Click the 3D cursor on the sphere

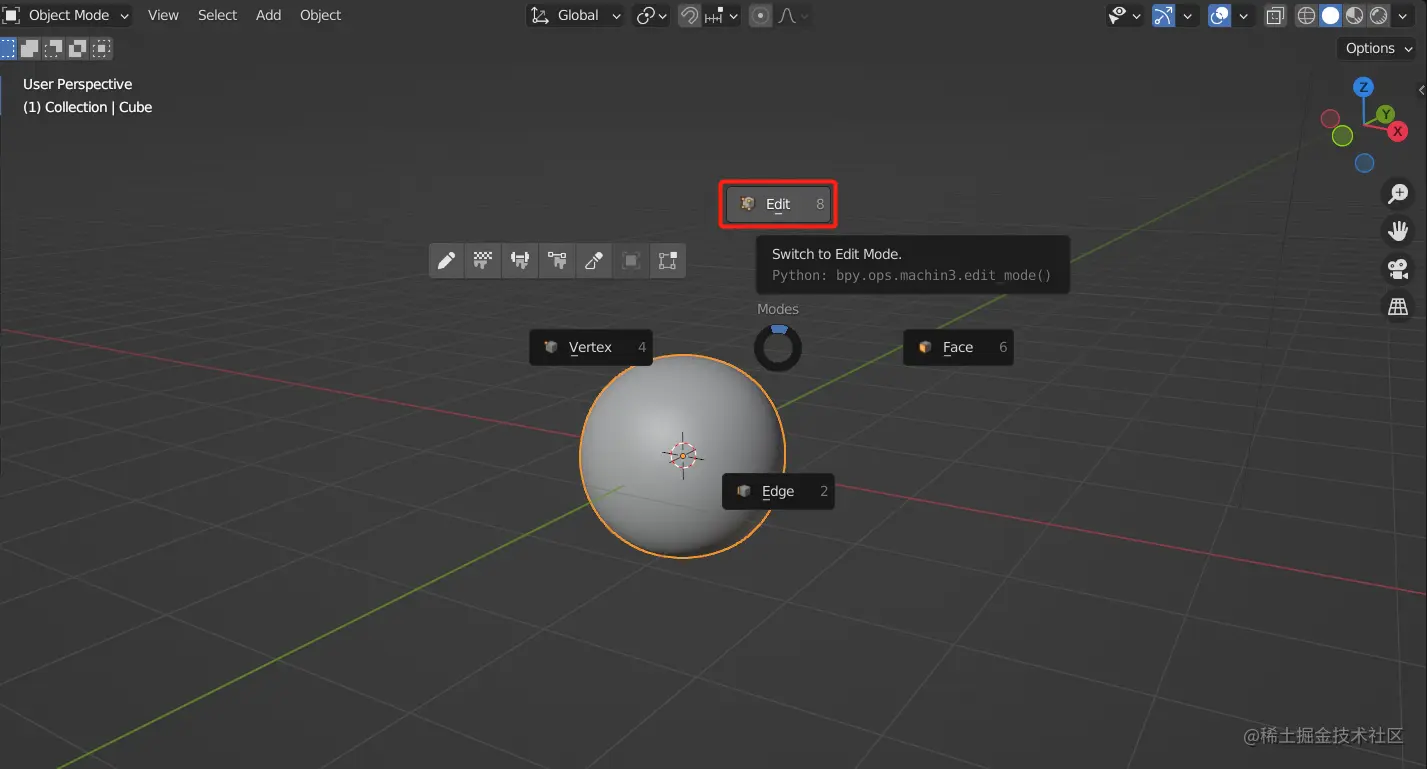tap(683, 455)
